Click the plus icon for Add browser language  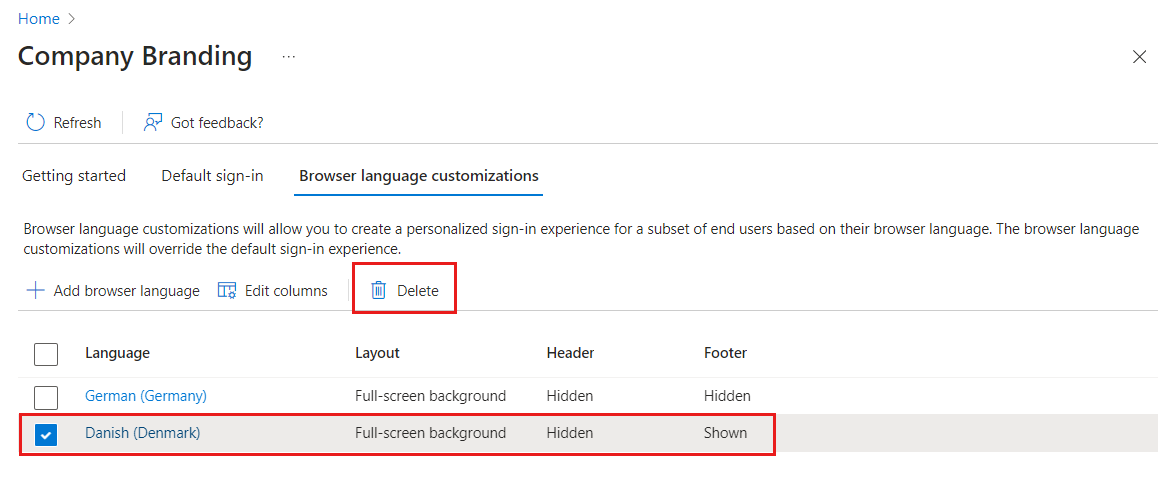pyautogui.click(x=35, y=291)
